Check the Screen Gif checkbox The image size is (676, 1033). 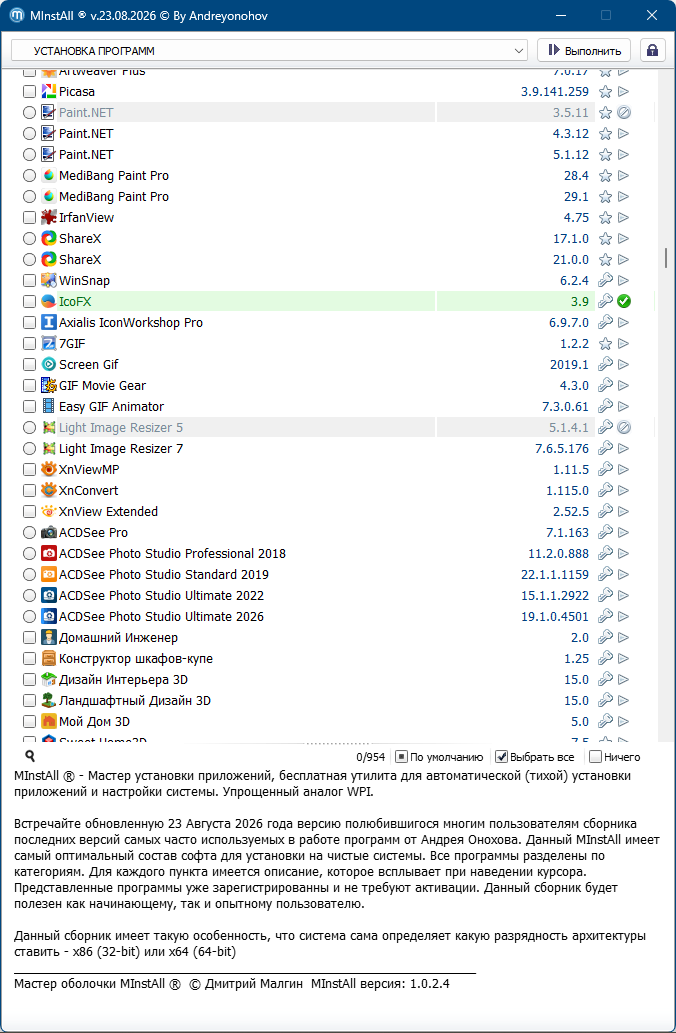coord(29,364)
